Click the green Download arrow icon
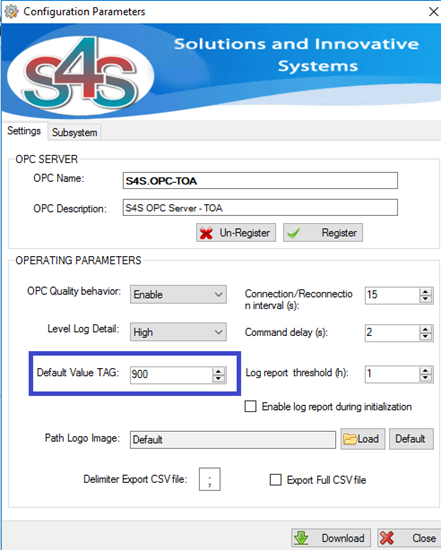 point(301,538)
